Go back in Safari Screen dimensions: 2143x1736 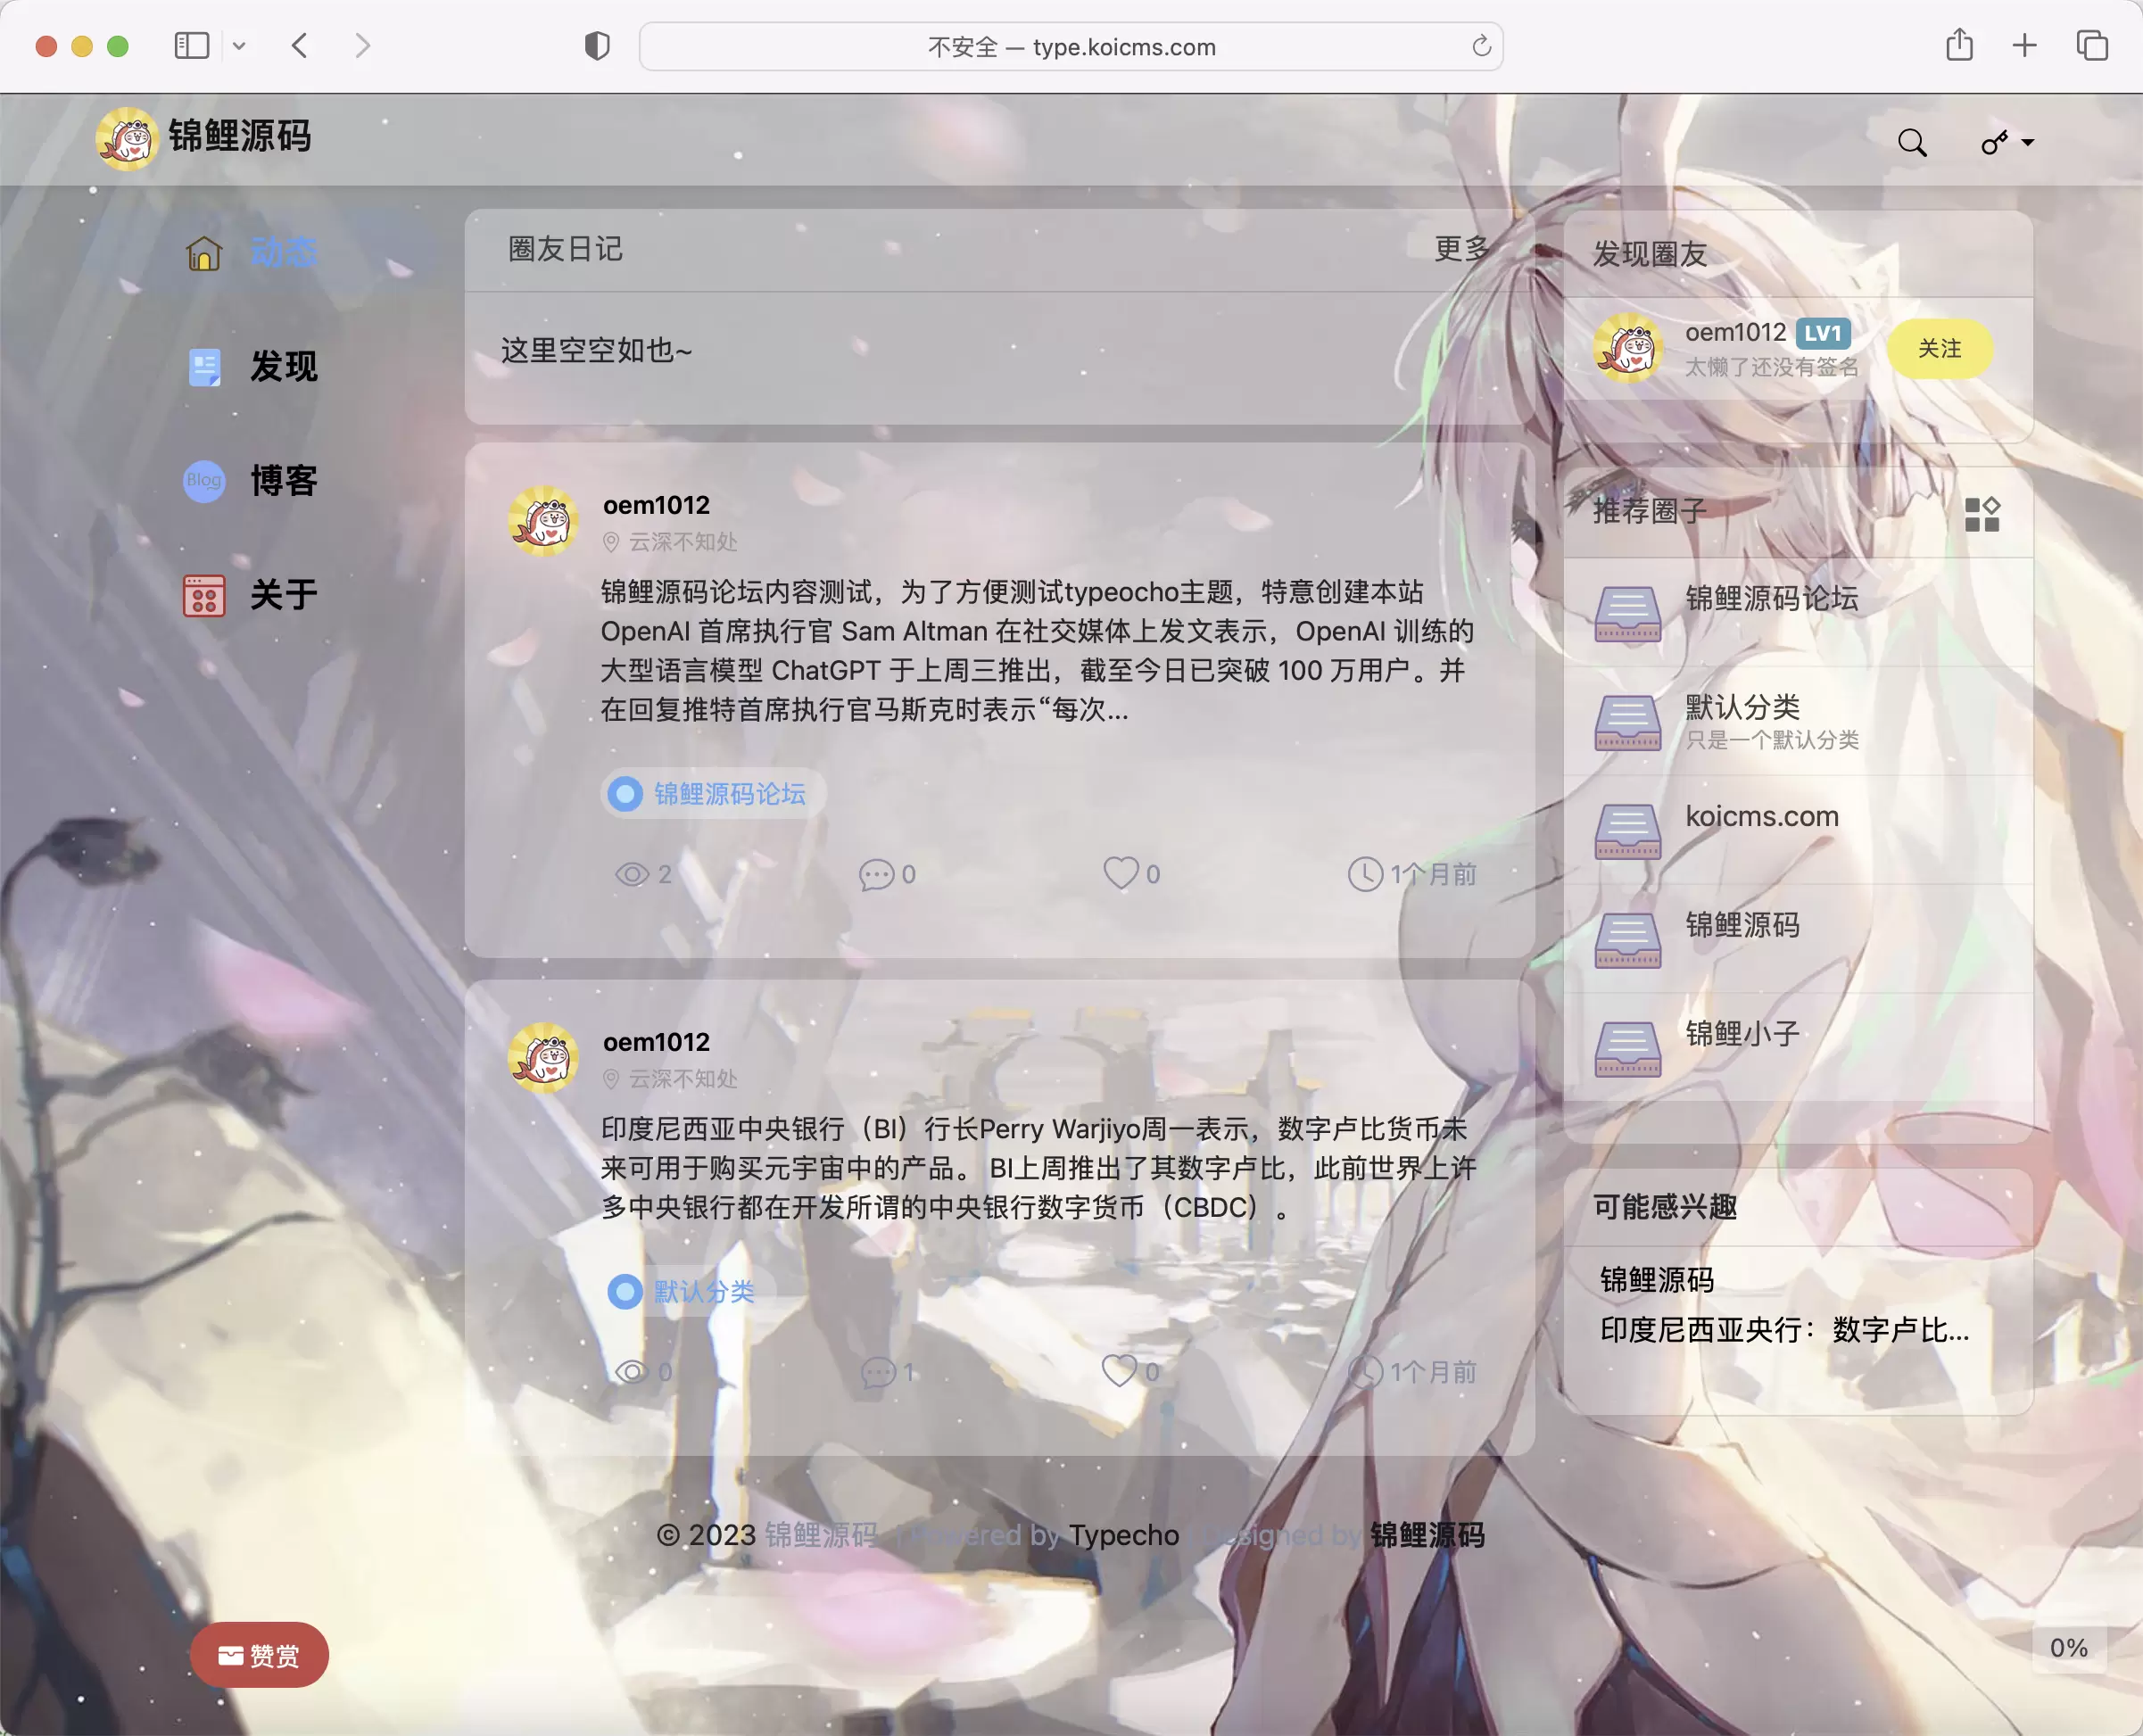300,46
